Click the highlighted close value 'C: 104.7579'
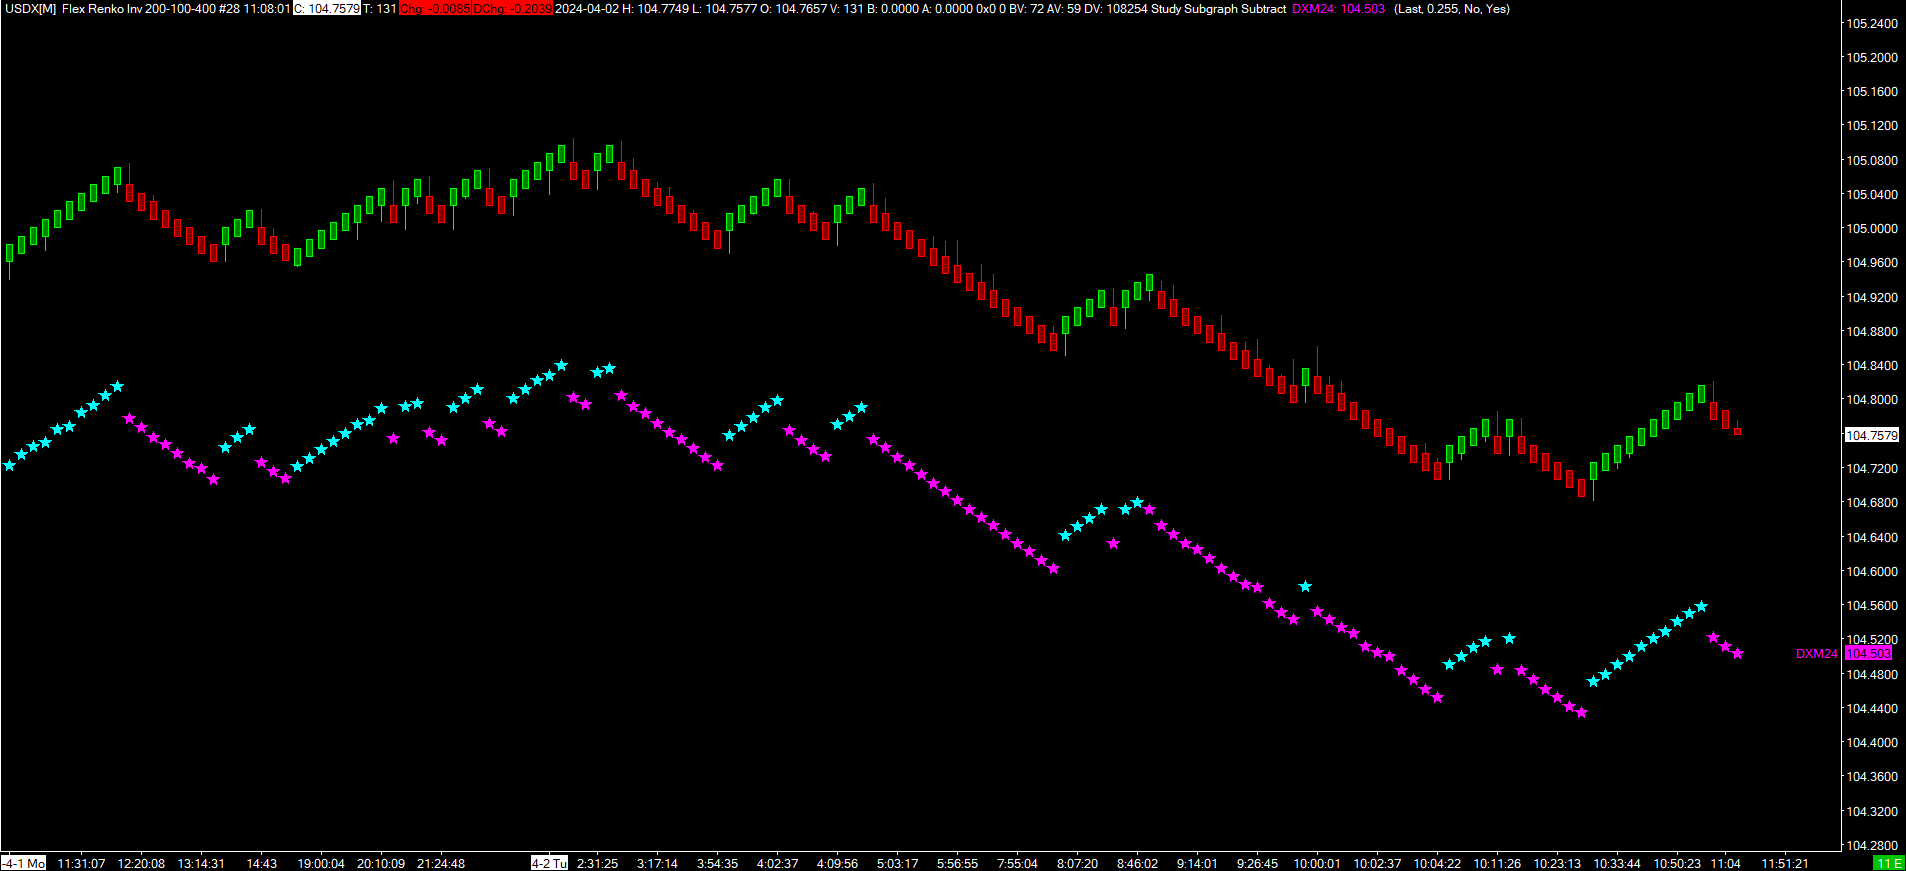1906x871 pixels. tap(326, 9)
